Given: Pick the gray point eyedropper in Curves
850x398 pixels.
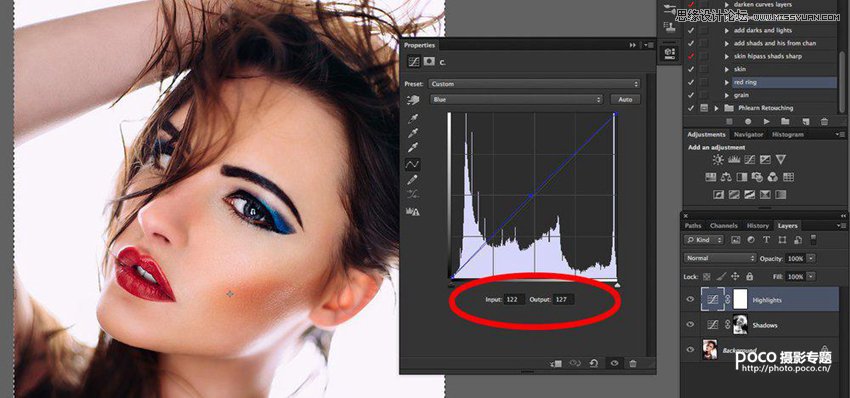Looking at the screenshot, I should 413,133.
